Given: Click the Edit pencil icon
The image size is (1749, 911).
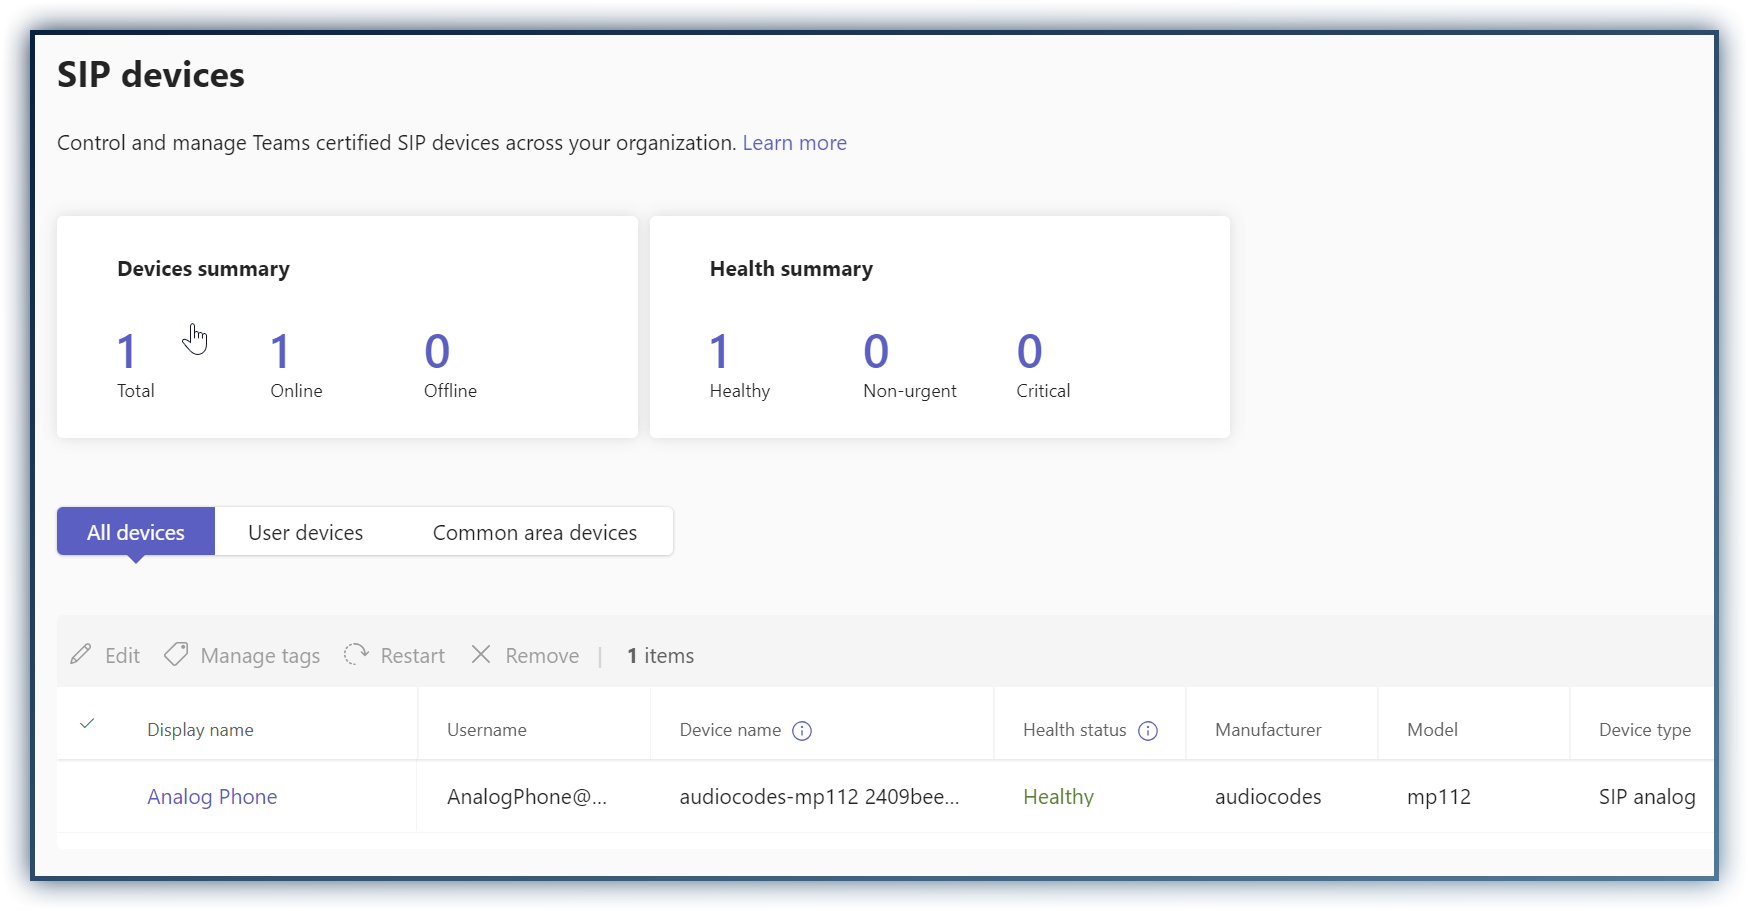Looking at the screenshot, I should tap(81, 655).
